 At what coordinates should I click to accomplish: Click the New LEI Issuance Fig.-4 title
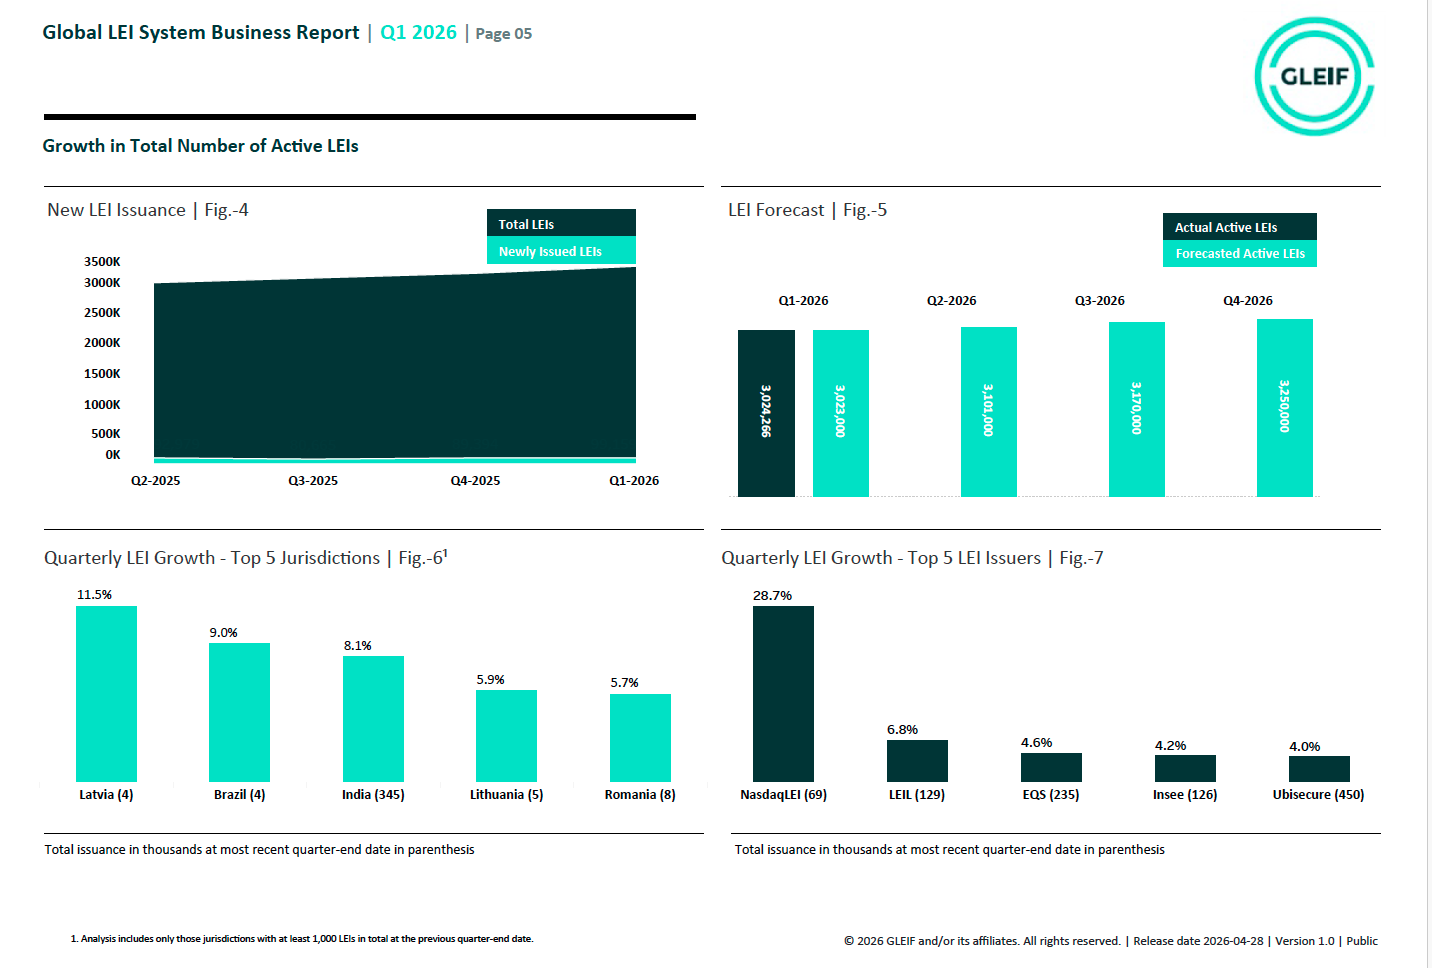coord(148,210)
